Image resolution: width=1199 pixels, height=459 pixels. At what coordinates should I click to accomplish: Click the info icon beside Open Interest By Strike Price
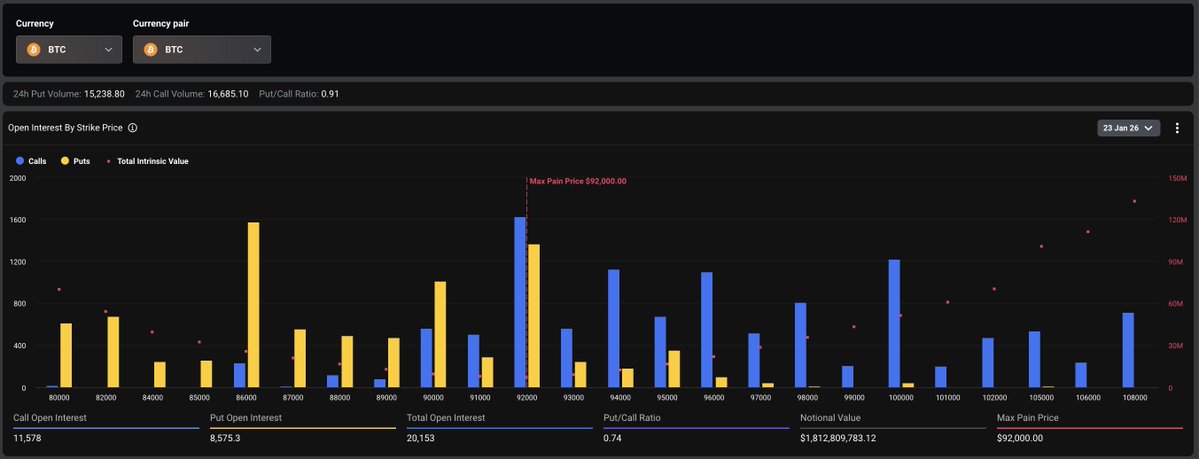point(133,128)
